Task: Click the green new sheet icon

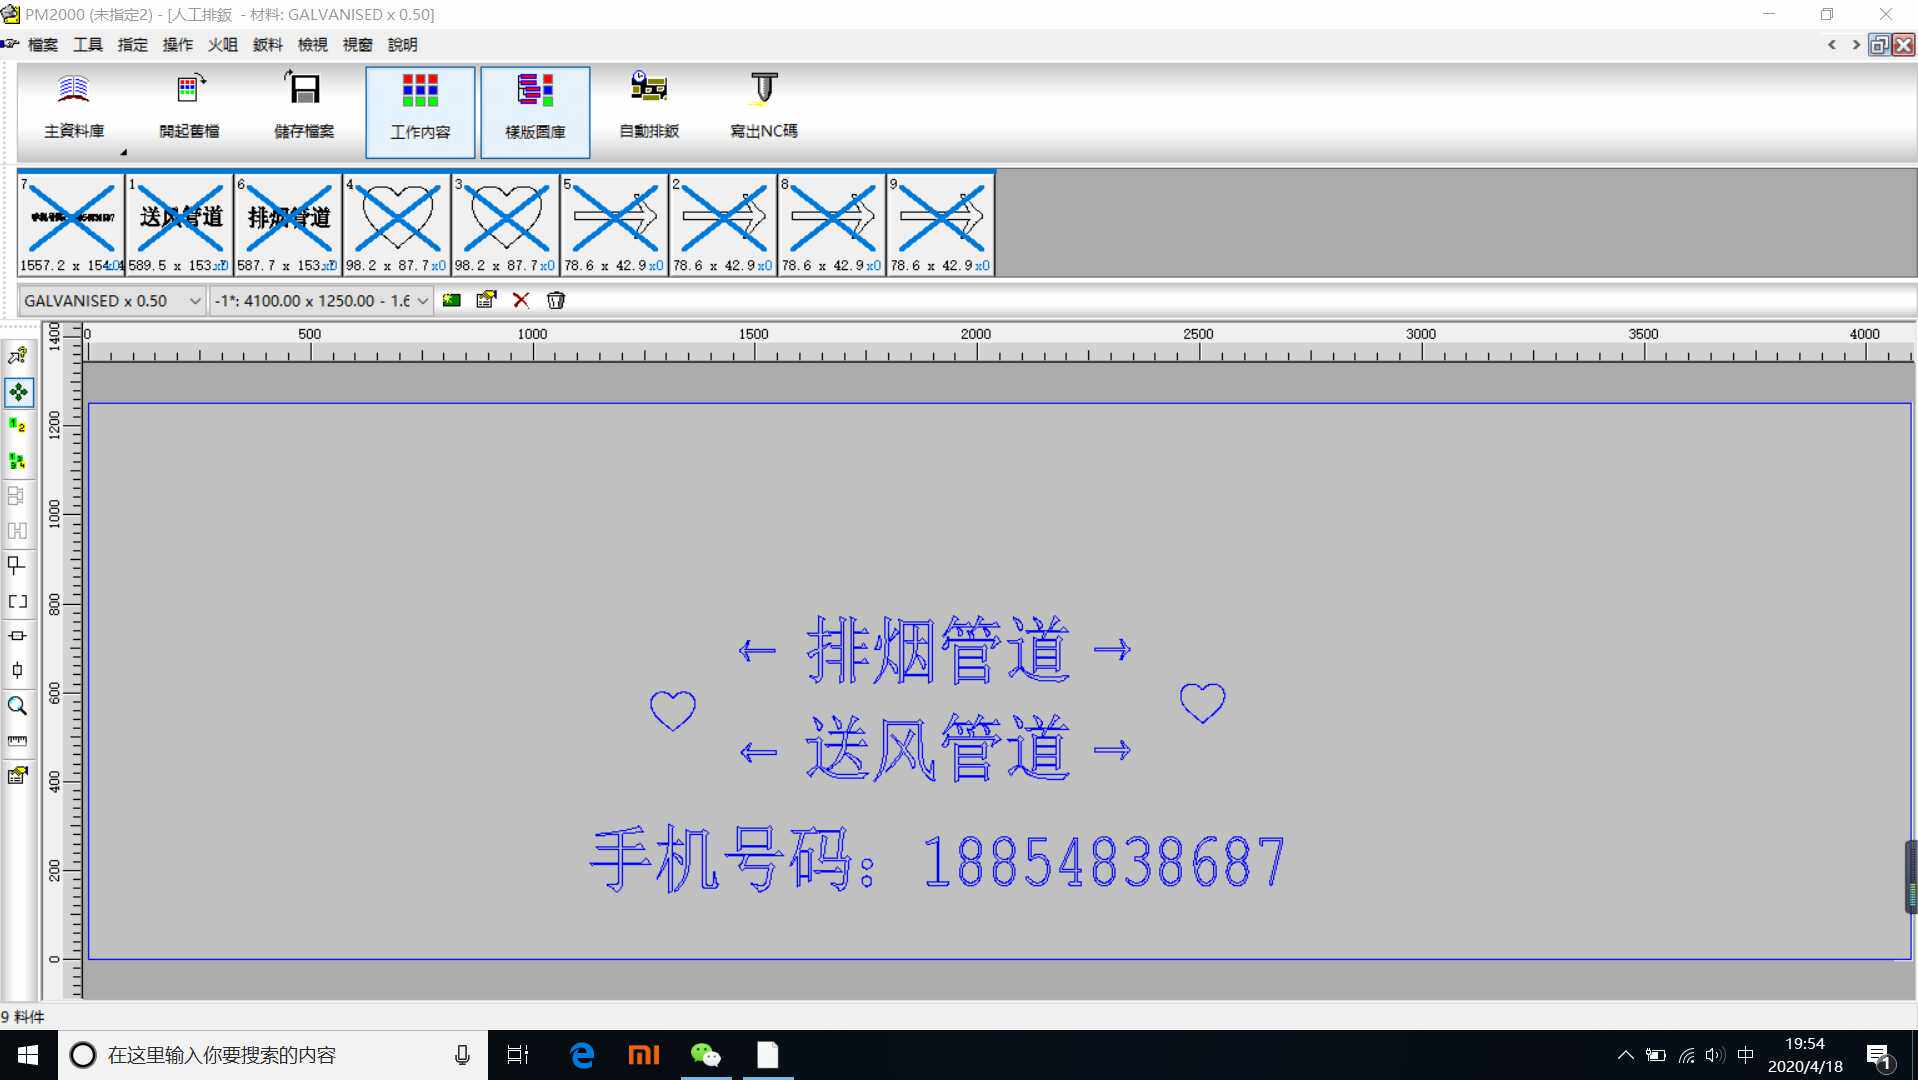Action: (452, 300)
